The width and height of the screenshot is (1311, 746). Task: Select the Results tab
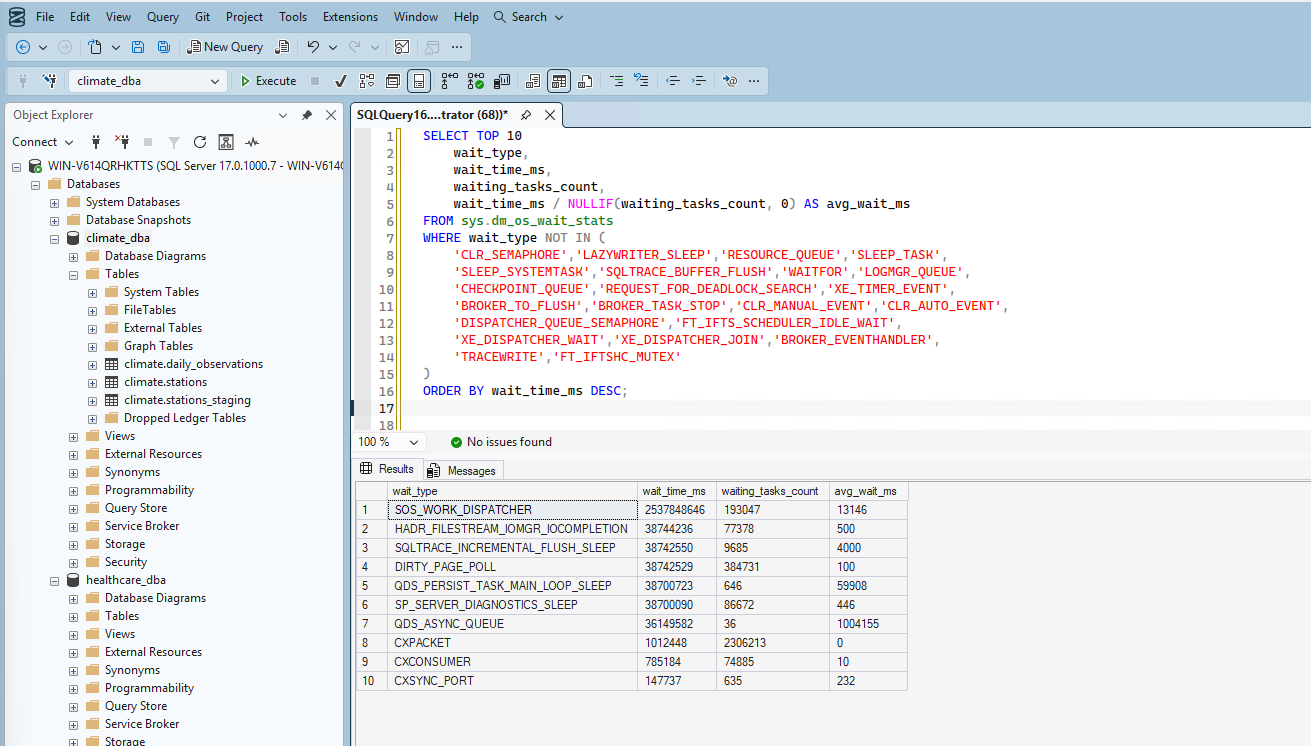click(x=387, y=469)
